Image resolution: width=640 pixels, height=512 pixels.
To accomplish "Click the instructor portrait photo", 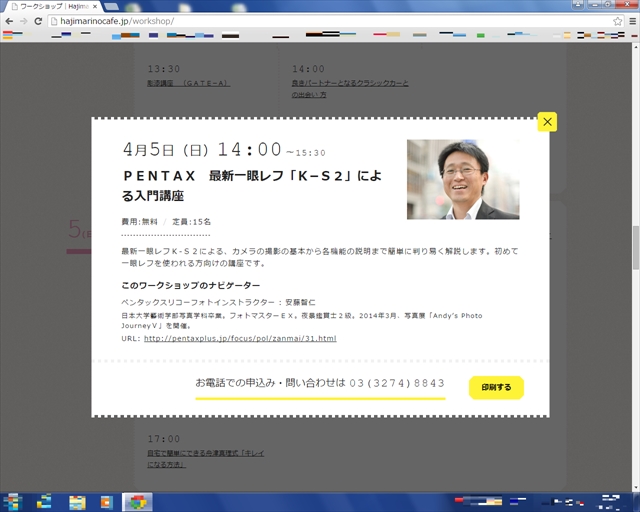I will tap(463, 180).
